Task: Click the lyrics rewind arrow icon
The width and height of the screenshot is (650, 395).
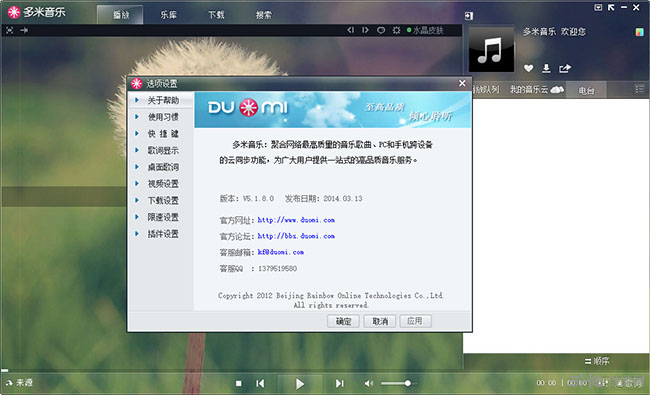Action: click(x=351, y=30)
